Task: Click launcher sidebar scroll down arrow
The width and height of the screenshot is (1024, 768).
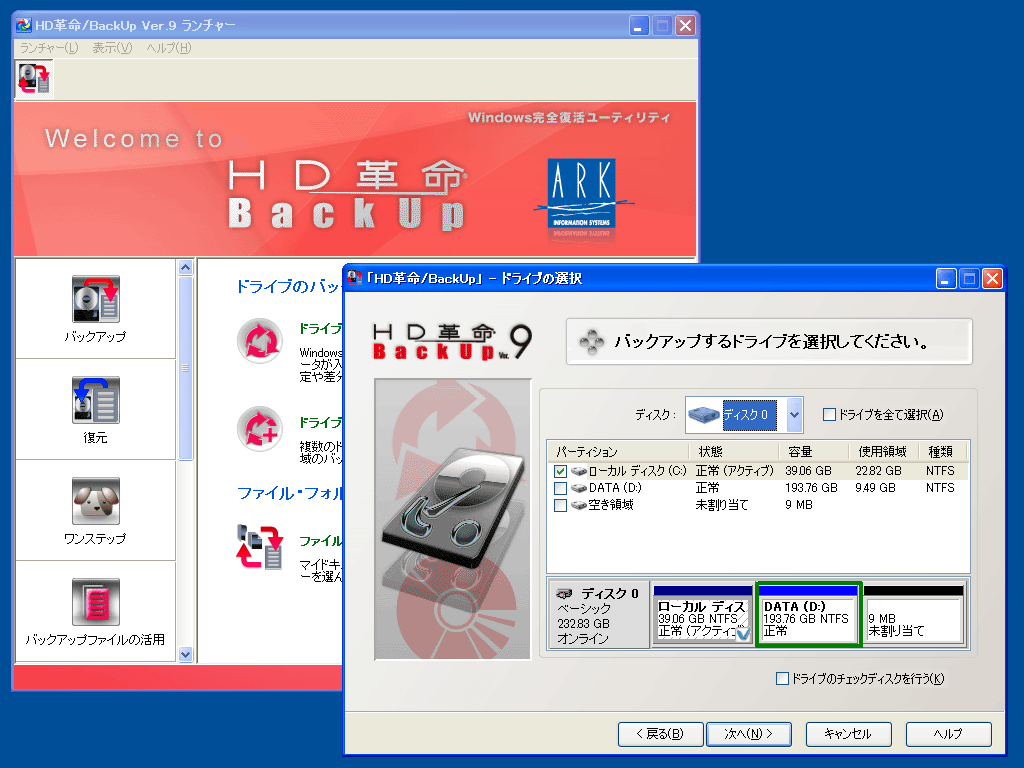Action: coord(185,654)
